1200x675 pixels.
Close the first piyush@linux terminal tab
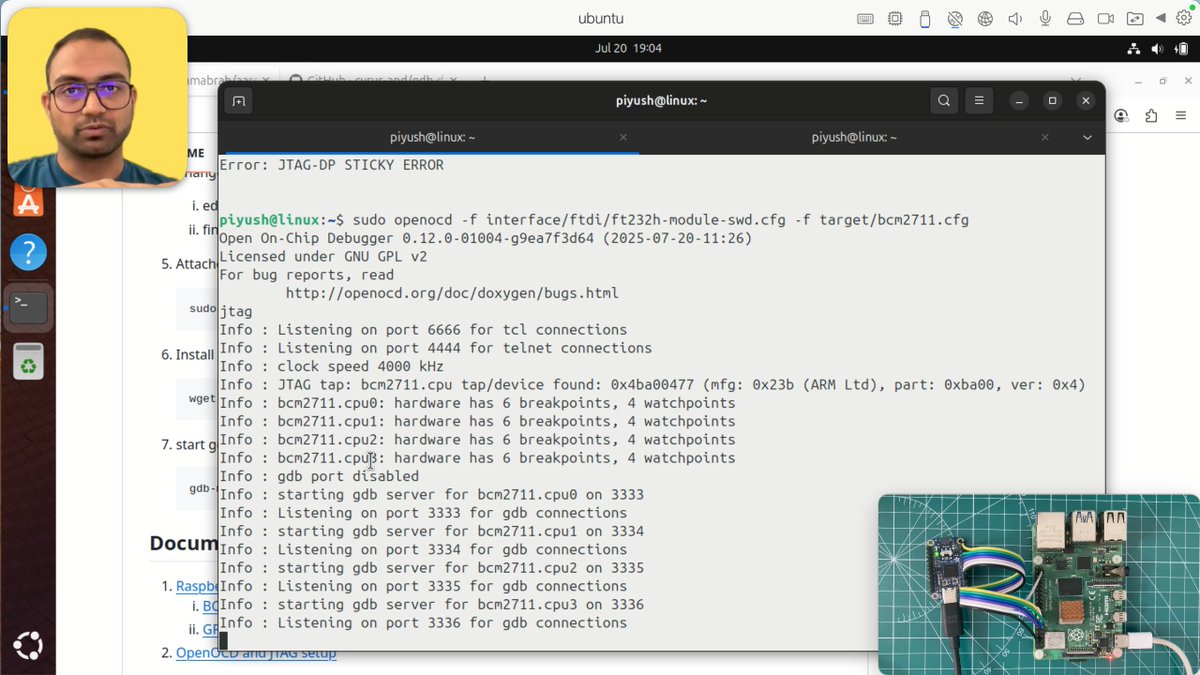(623, 137)
